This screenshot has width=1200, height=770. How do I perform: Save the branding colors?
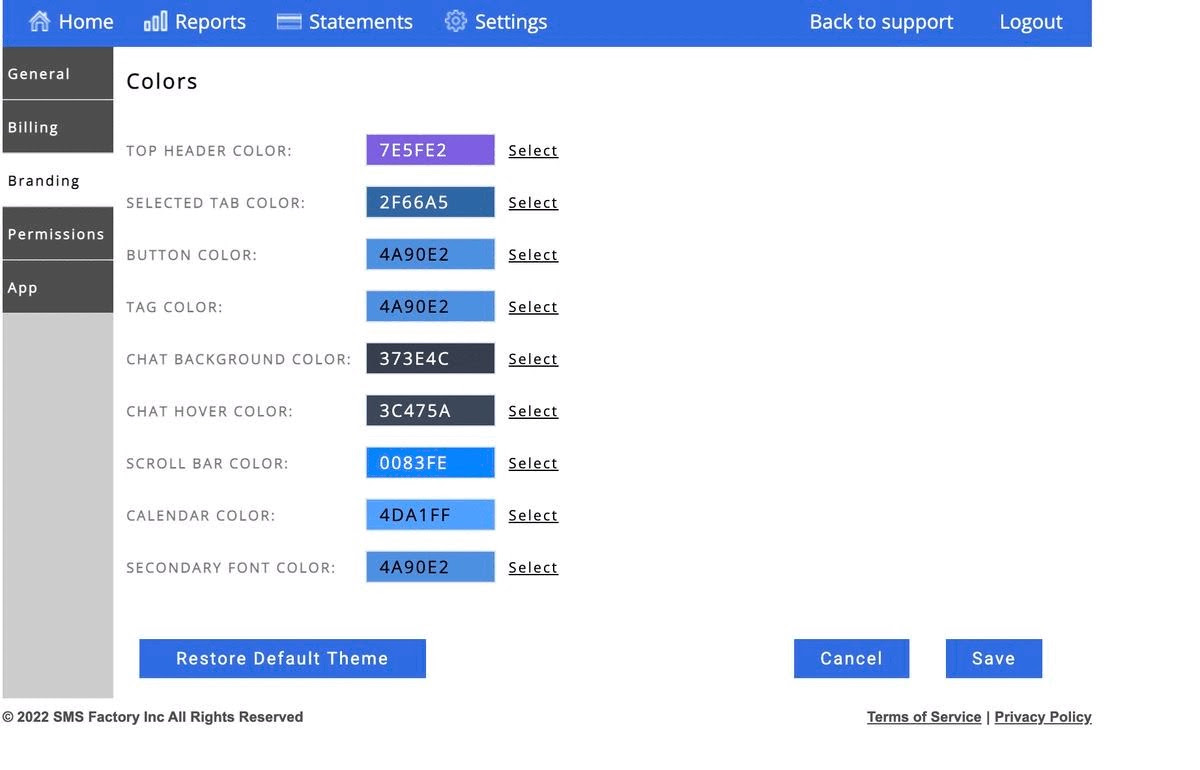pos(994,658)
